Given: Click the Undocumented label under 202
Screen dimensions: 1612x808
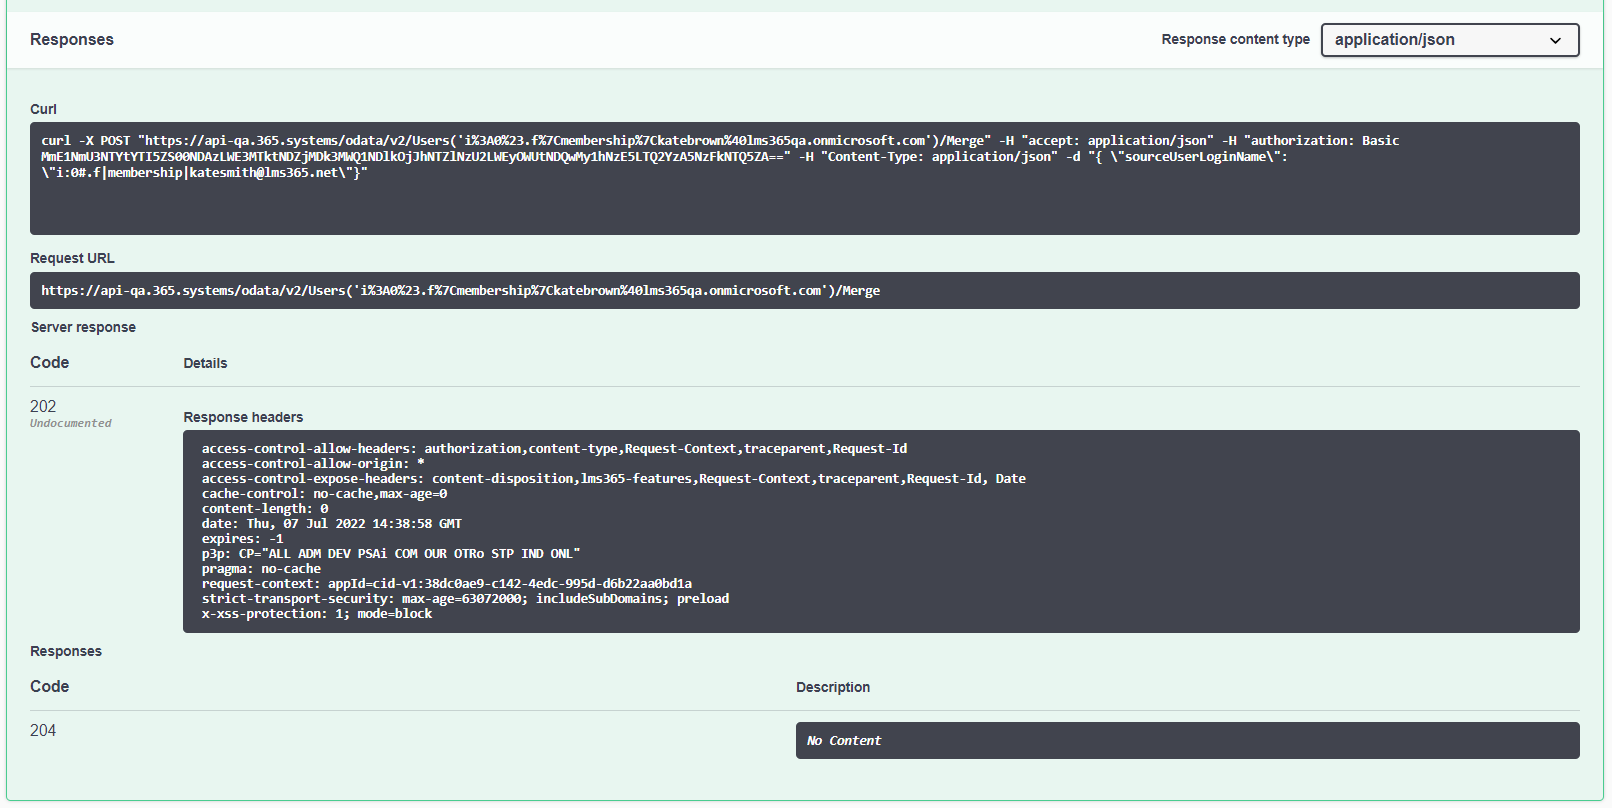Looking at the screenshot, I should (70, 424).
